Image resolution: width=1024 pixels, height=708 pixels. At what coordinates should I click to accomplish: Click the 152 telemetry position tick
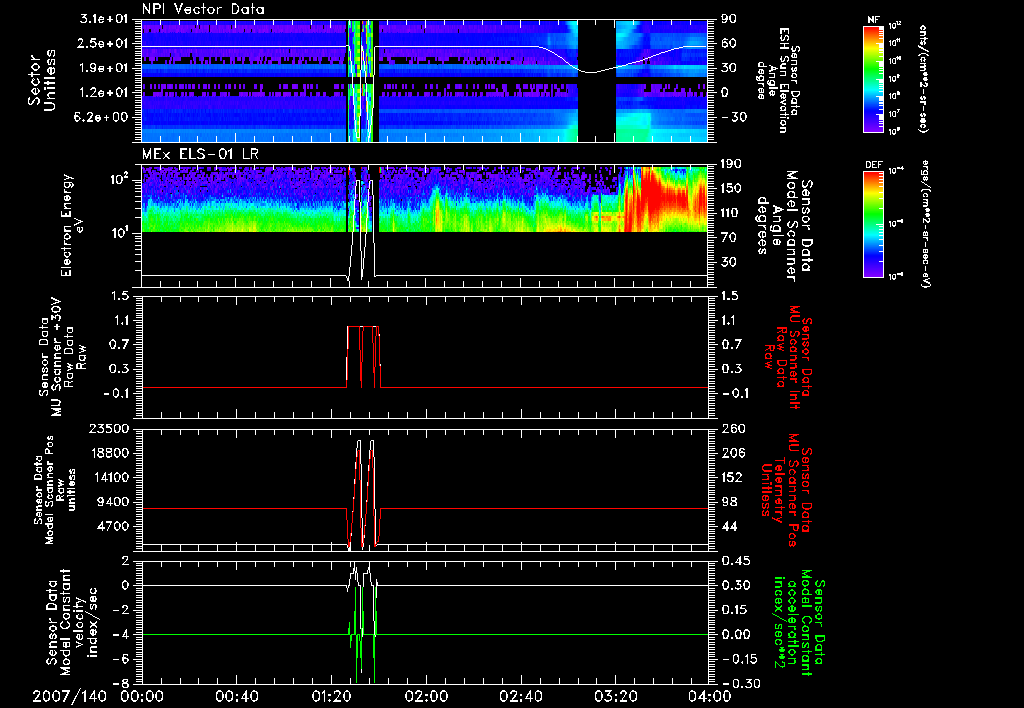point(732,477)
